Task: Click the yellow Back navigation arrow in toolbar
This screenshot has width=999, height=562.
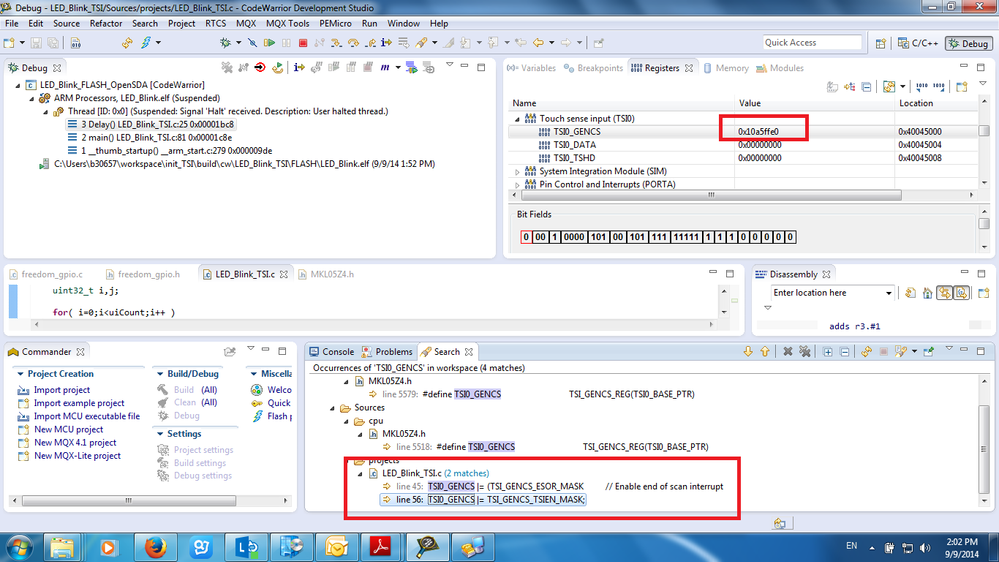Action: point(538,43)
